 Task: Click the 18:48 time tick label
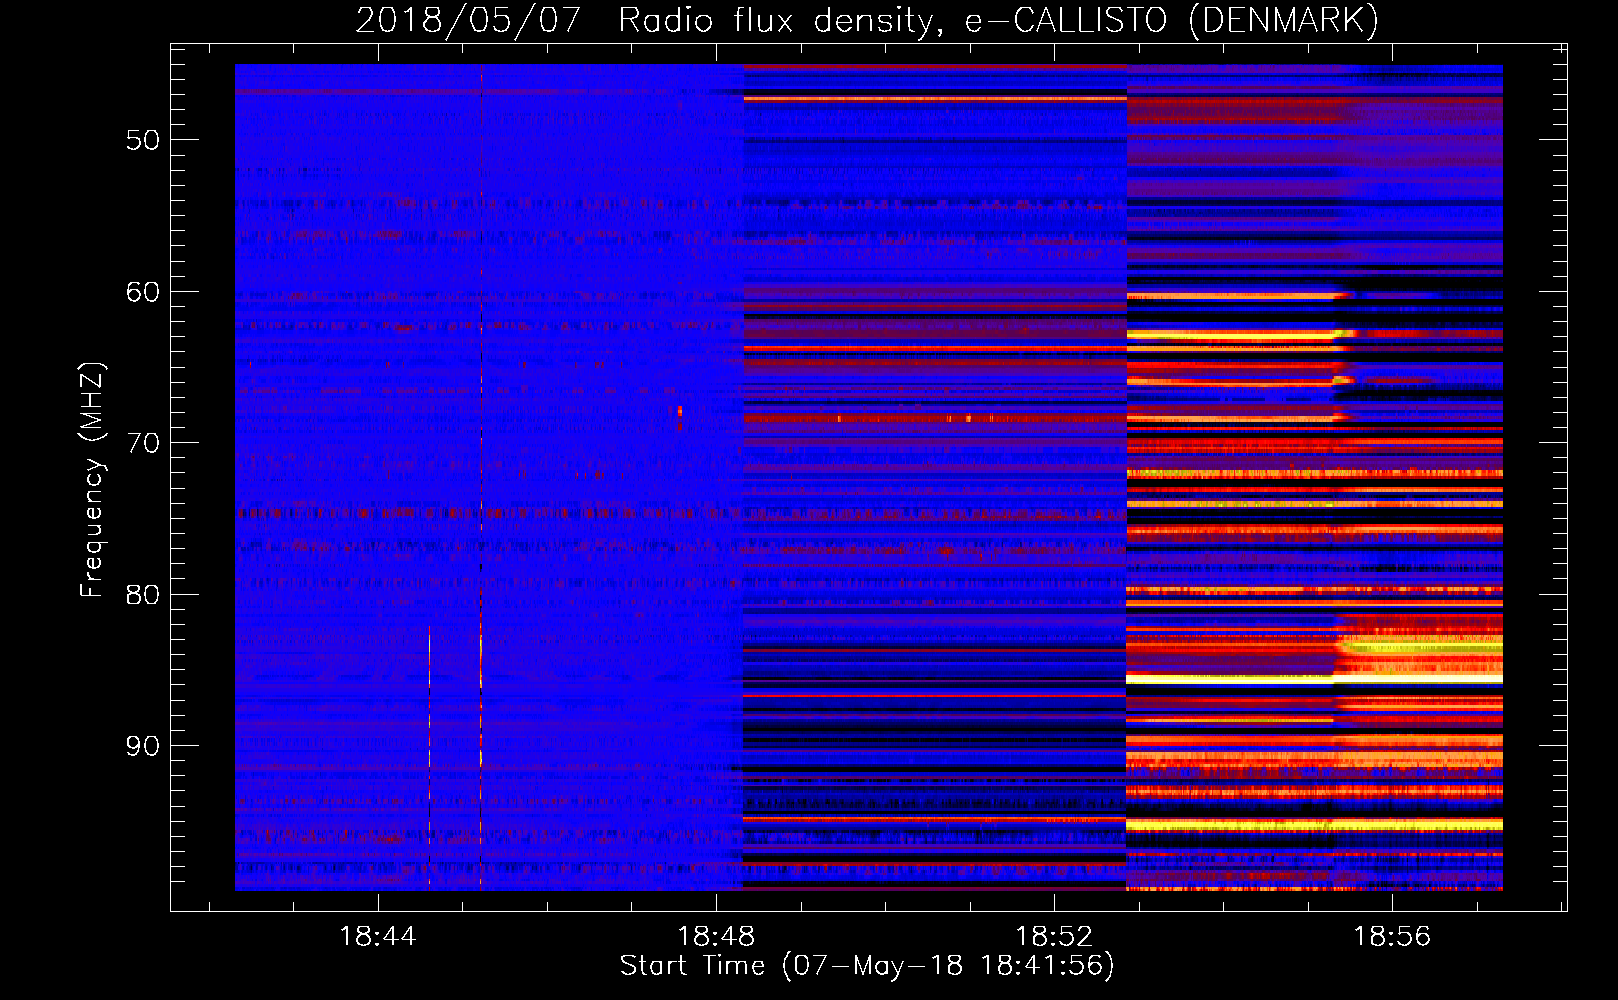tap(716, 937)
